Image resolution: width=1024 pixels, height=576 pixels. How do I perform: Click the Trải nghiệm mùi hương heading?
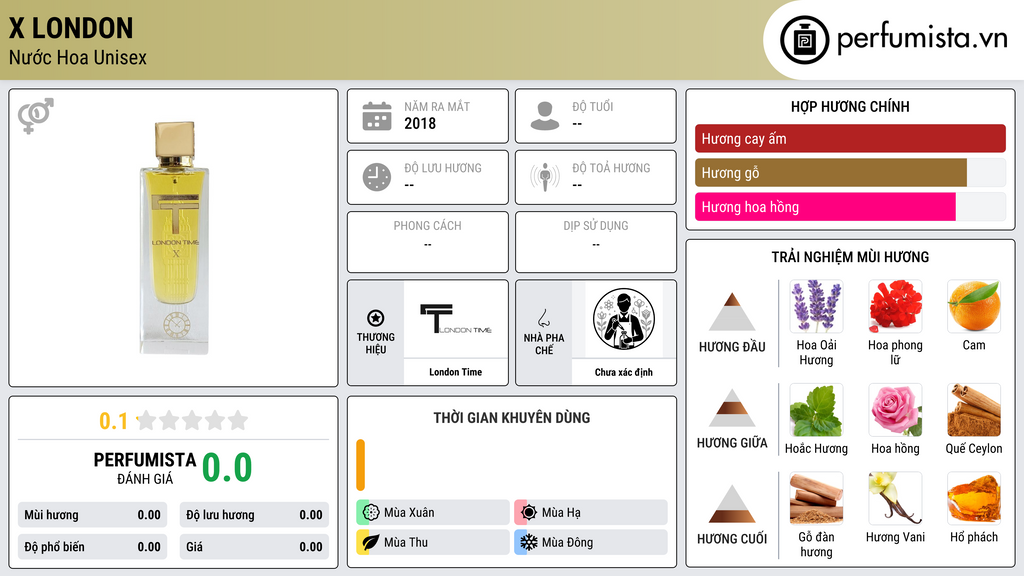(850, 257)
